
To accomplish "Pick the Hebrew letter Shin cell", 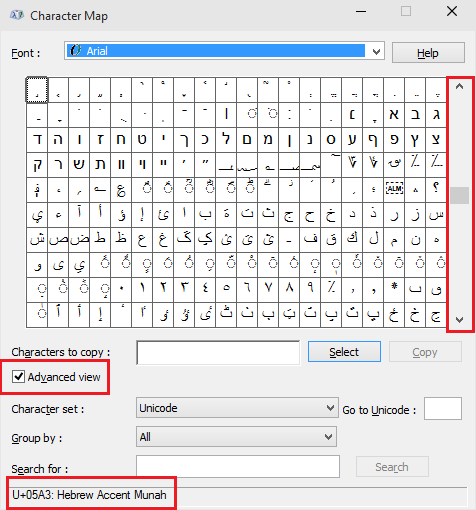I will [x=79, y=165].
